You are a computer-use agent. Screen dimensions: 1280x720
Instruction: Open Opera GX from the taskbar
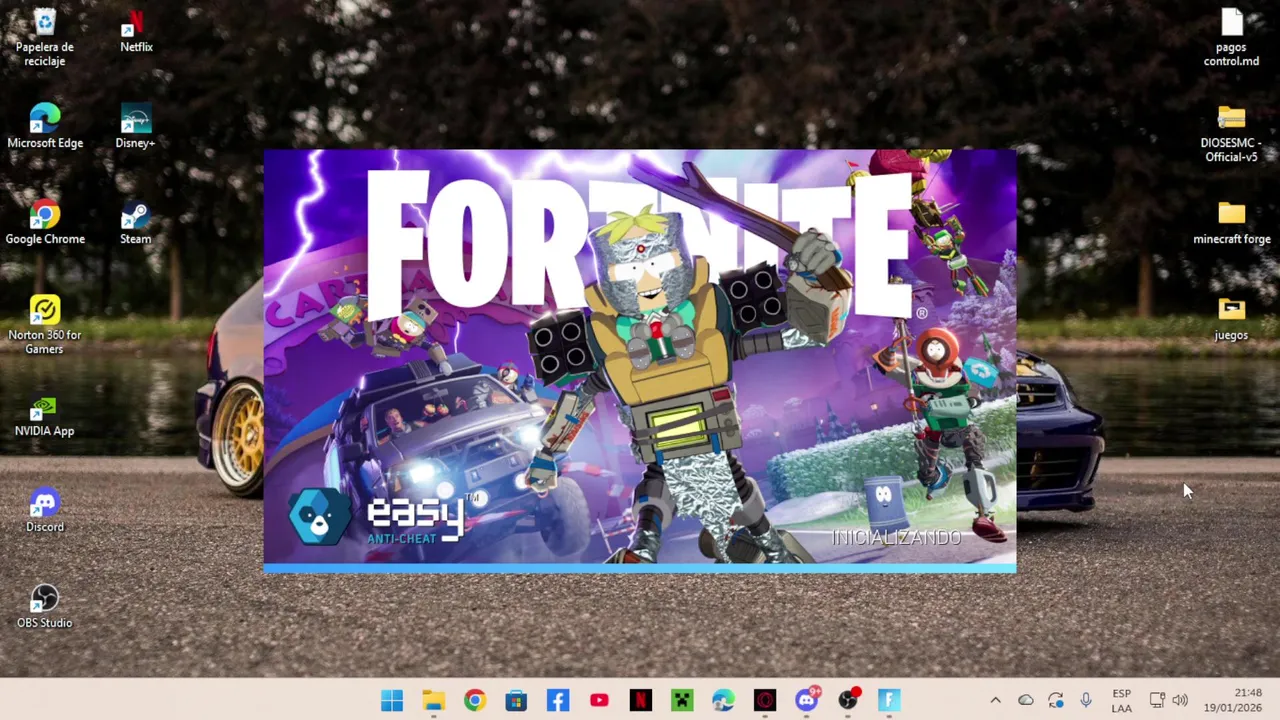[x=765, y=700]
